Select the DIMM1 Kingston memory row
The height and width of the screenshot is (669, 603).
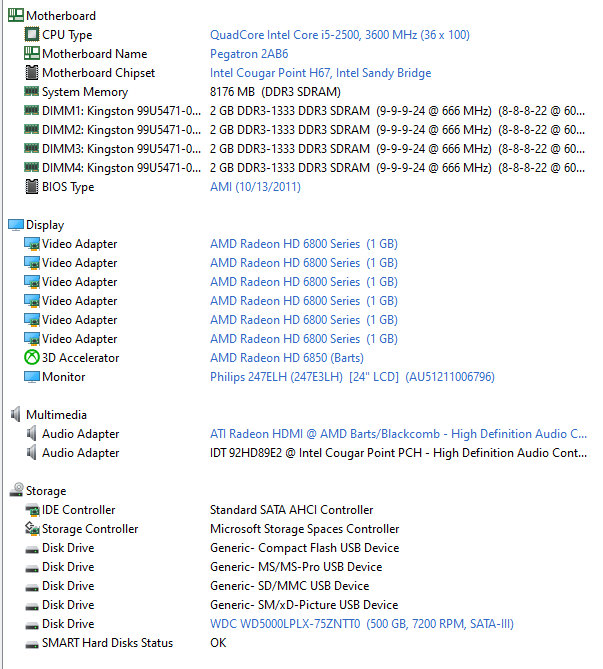(x=114, y=111)
